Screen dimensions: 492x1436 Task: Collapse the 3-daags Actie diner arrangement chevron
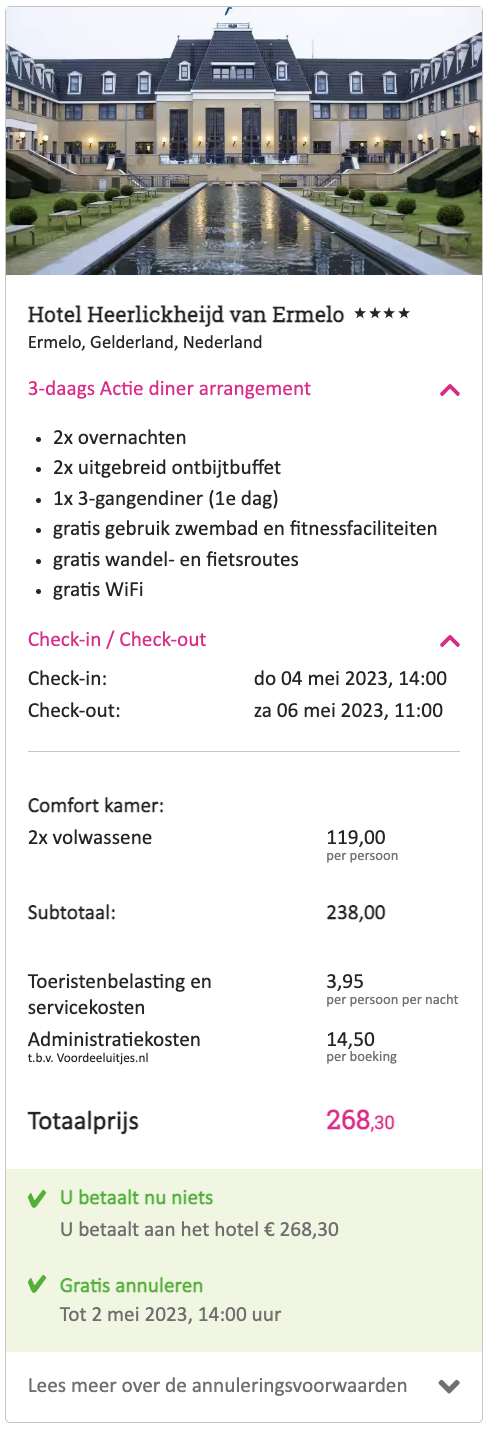coord(450,390)
